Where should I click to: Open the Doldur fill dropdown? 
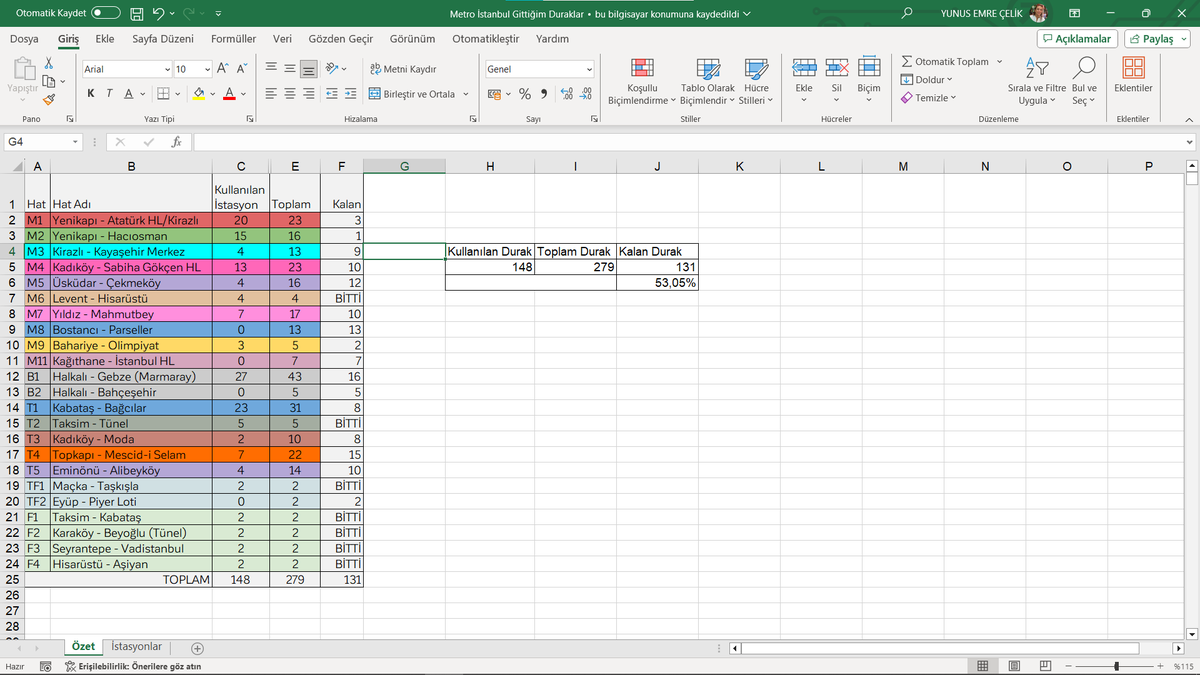pyautogui.click(x=925, y=80)
